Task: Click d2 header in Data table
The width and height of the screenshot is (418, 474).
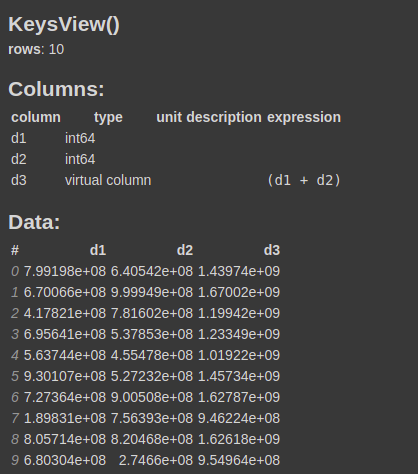Action: [x=185, y=250]
